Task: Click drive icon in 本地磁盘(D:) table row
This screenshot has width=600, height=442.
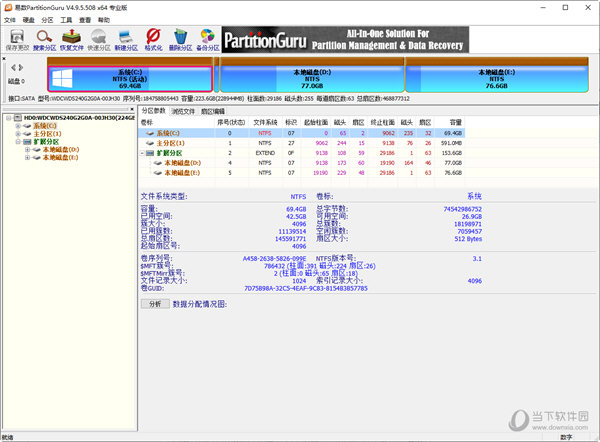Action: (x=158, y=163)
